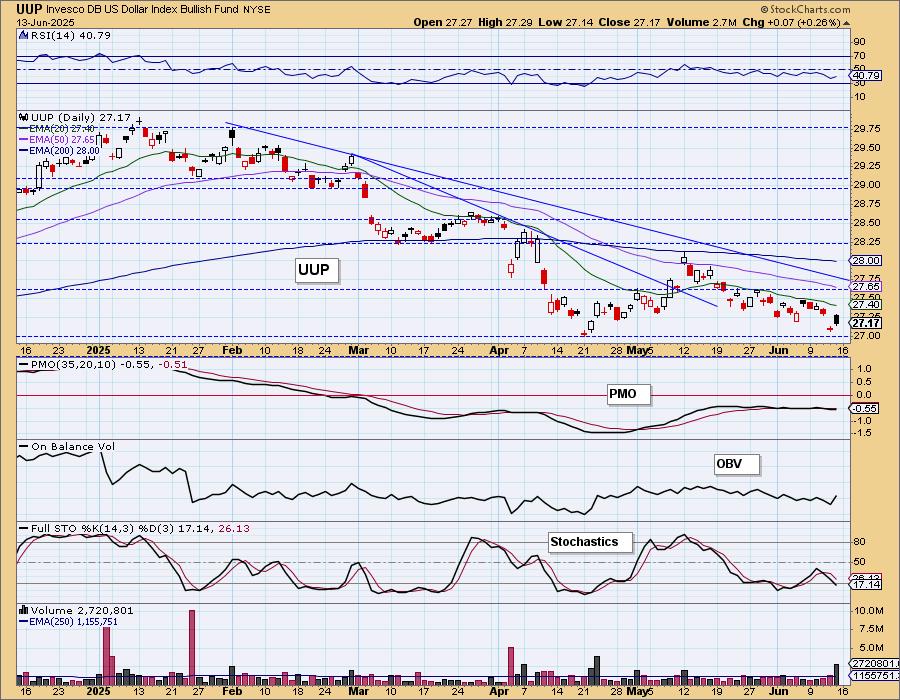The image size is (900, 700).
Task: Click the Stochastics annotation box
Action: (591, 542)
